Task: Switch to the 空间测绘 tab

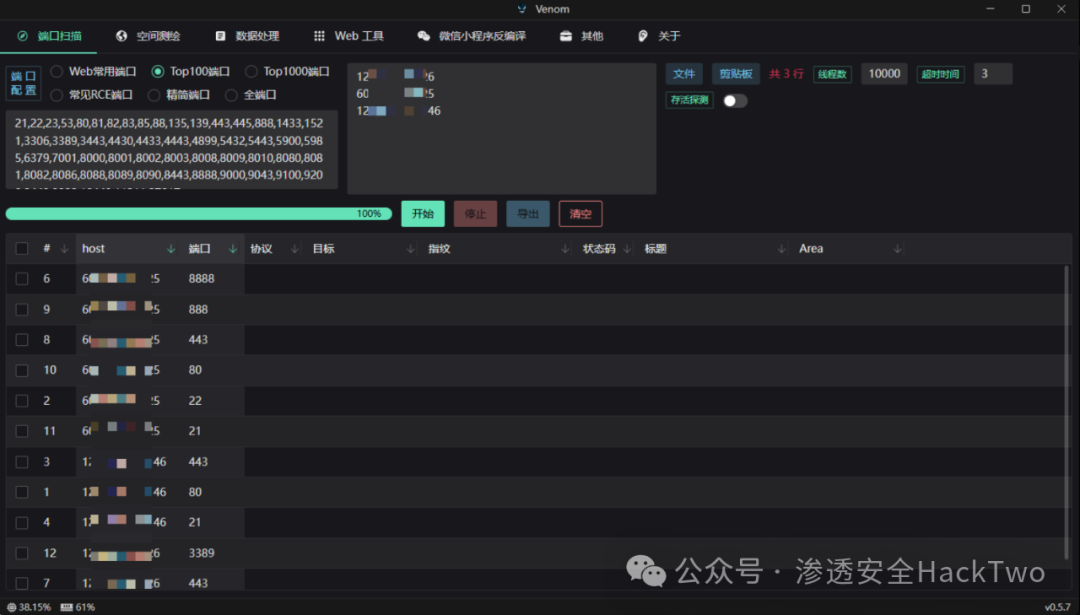Action: (x=148, y=36)
